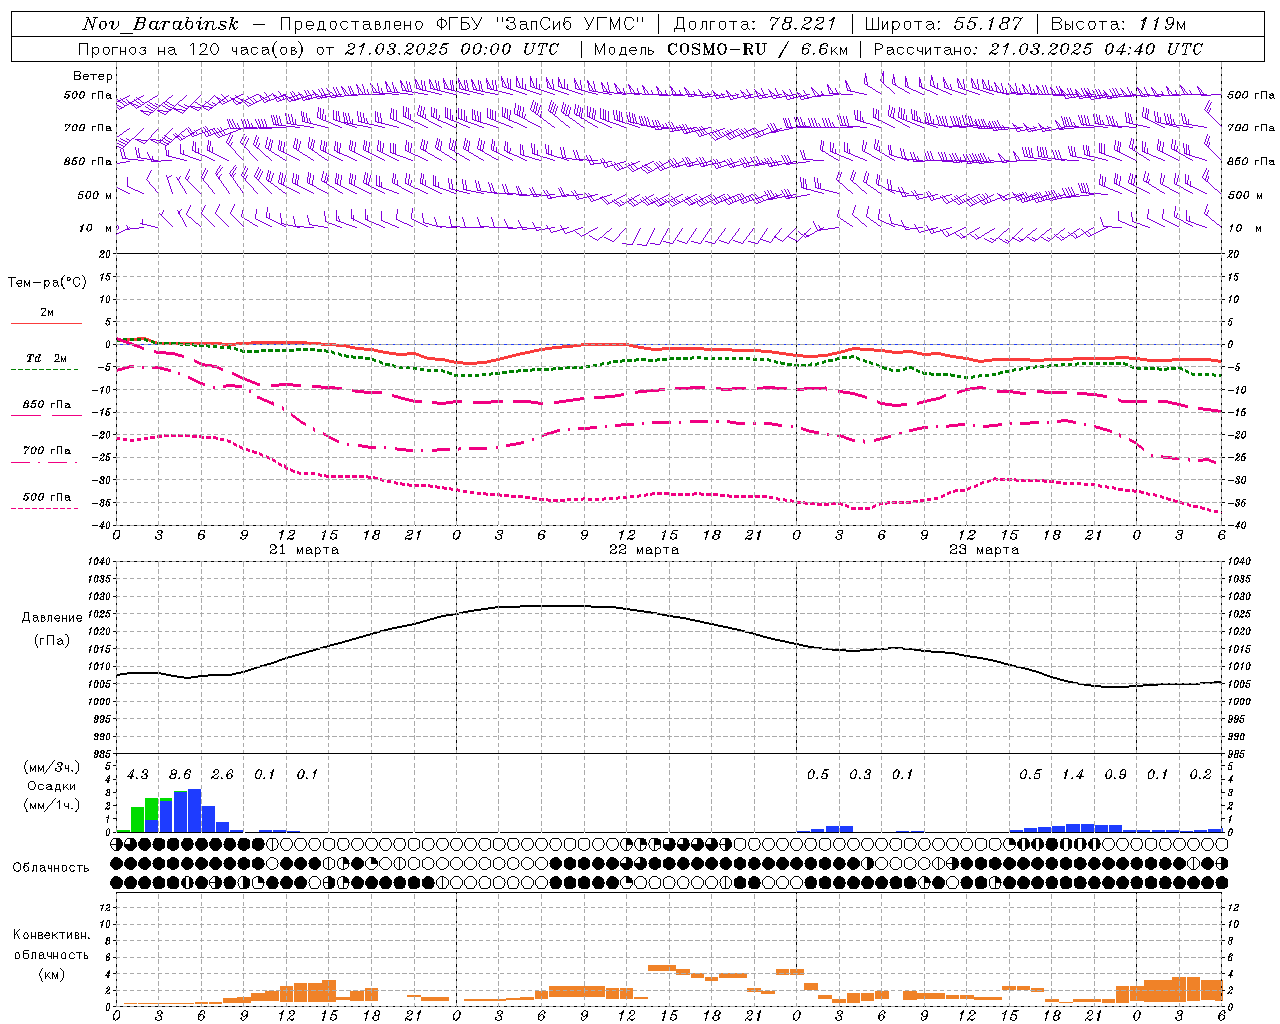Screen dimensions: 1280x1024
Task: Click the 500 м wind level label on left
Action: [95, 195]
